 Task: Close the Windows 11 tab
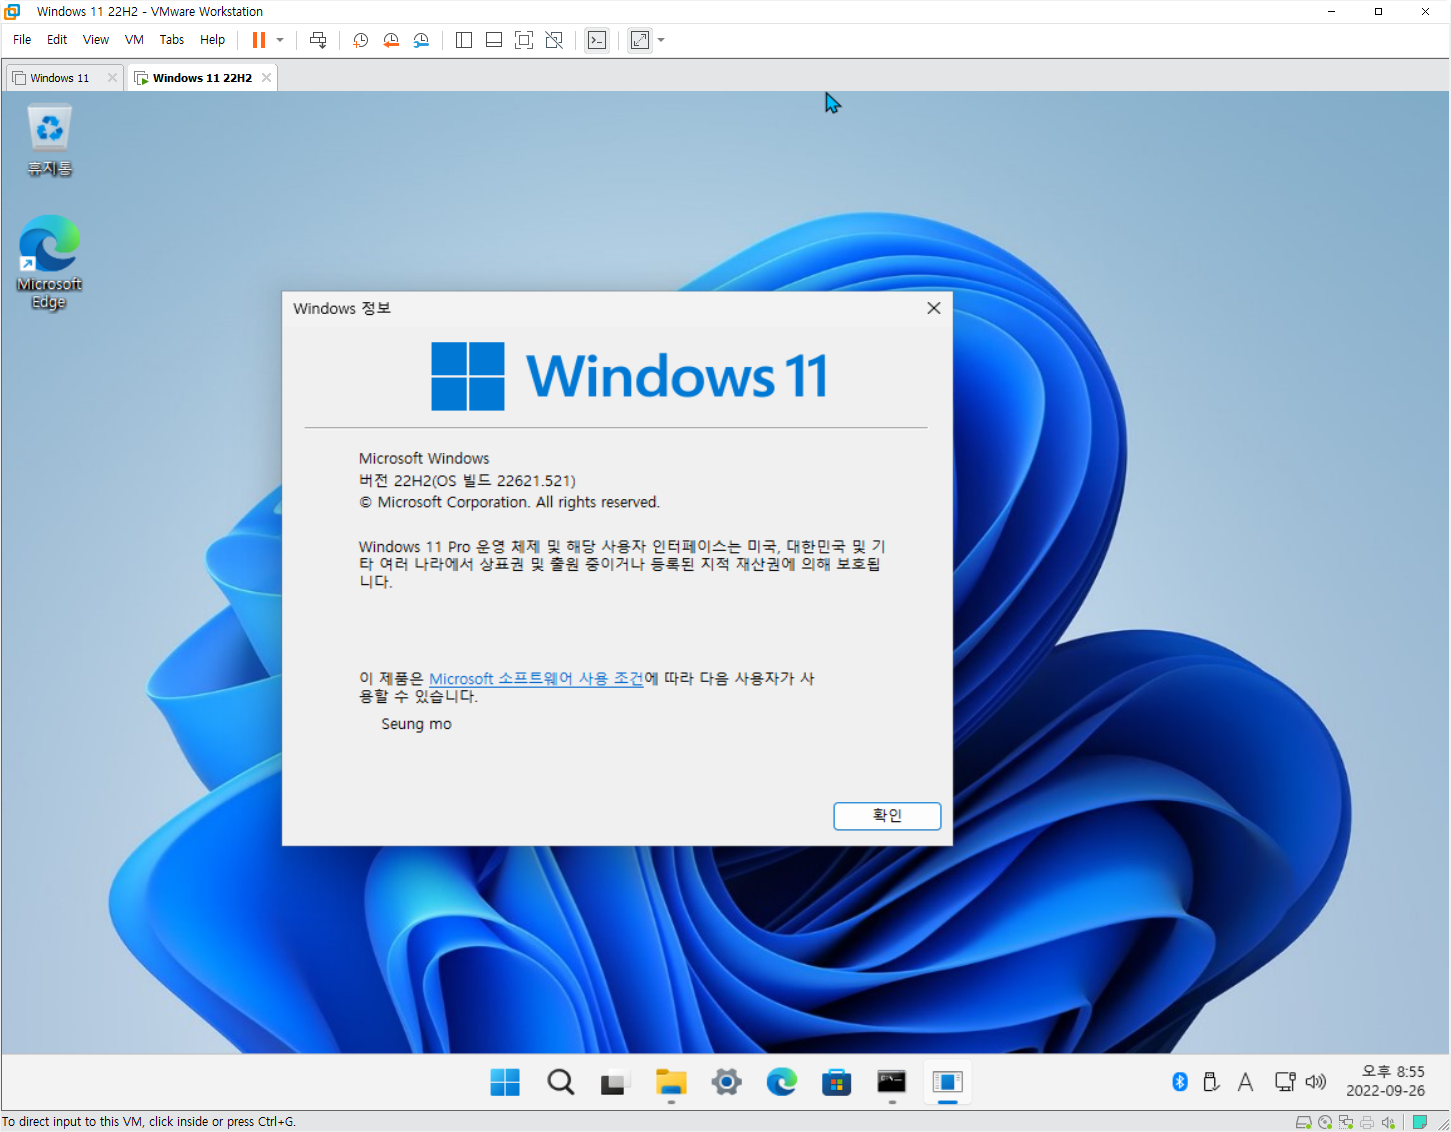tap(112, 78)
